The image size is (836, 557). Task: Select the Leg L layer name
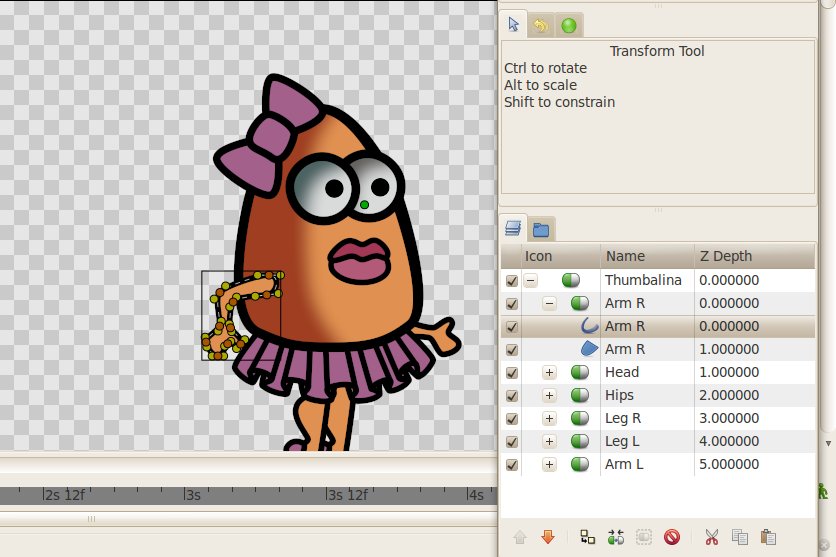click(x=622, y=441)
